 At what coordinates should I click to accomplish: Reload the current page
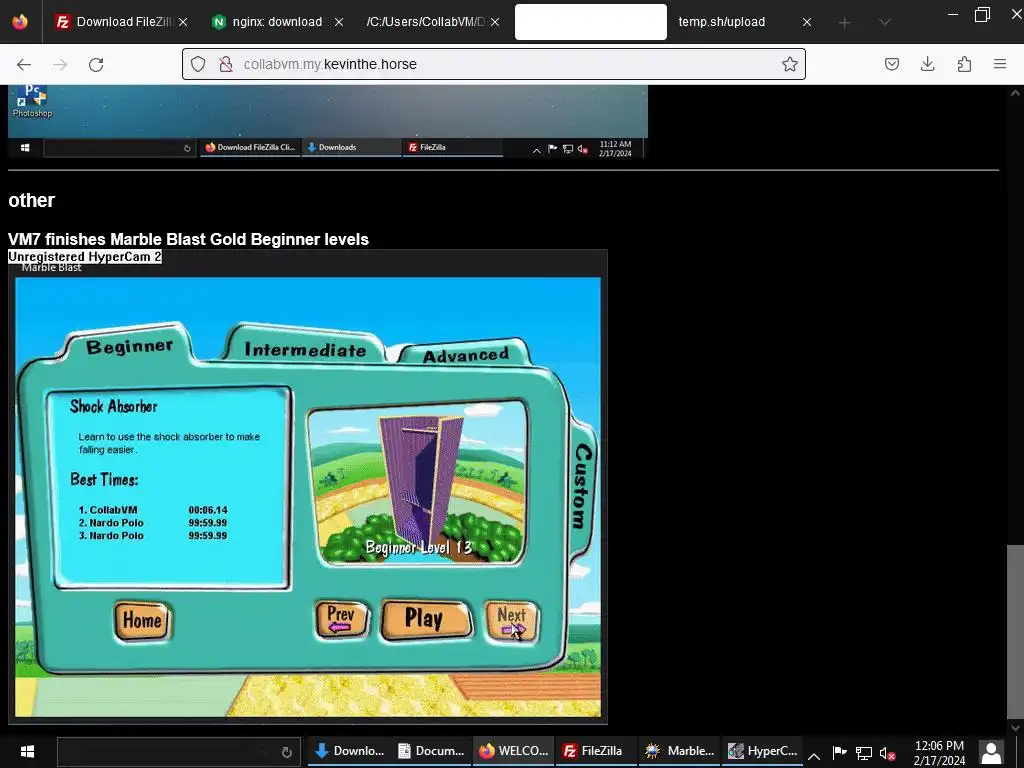(x=96, y=64)
